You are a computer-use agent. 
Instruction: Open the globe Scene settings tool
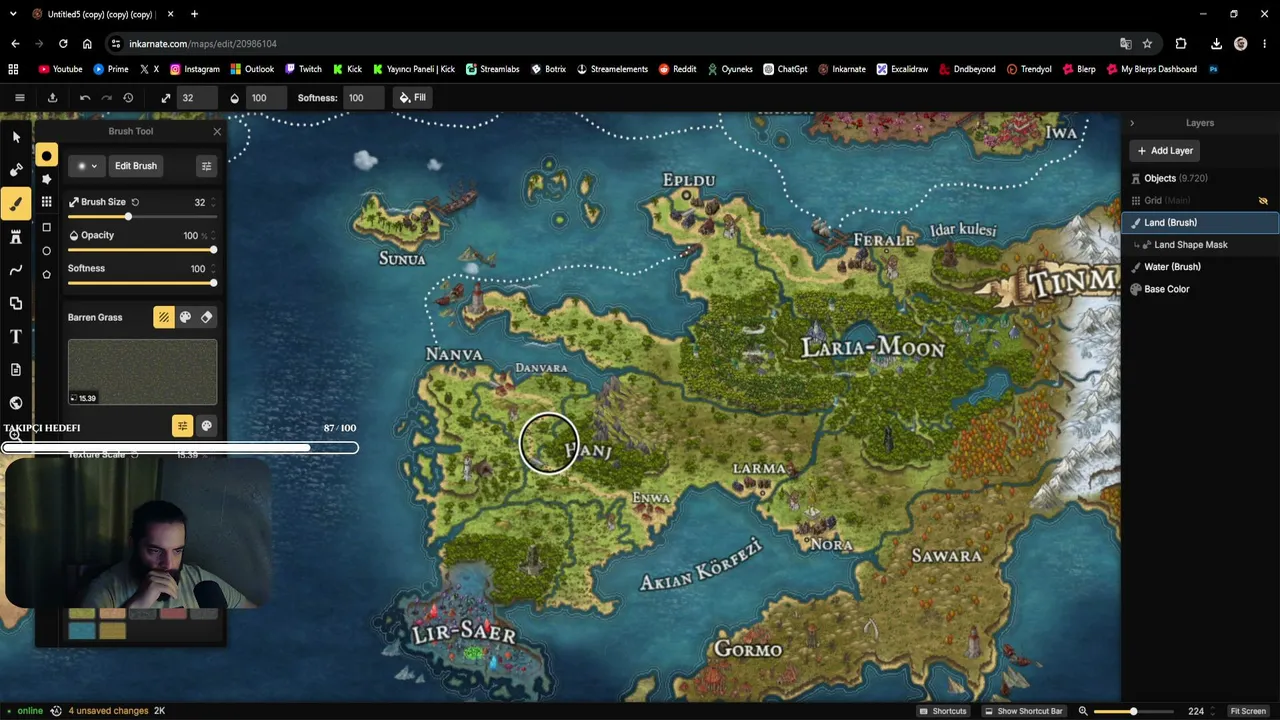16,403
